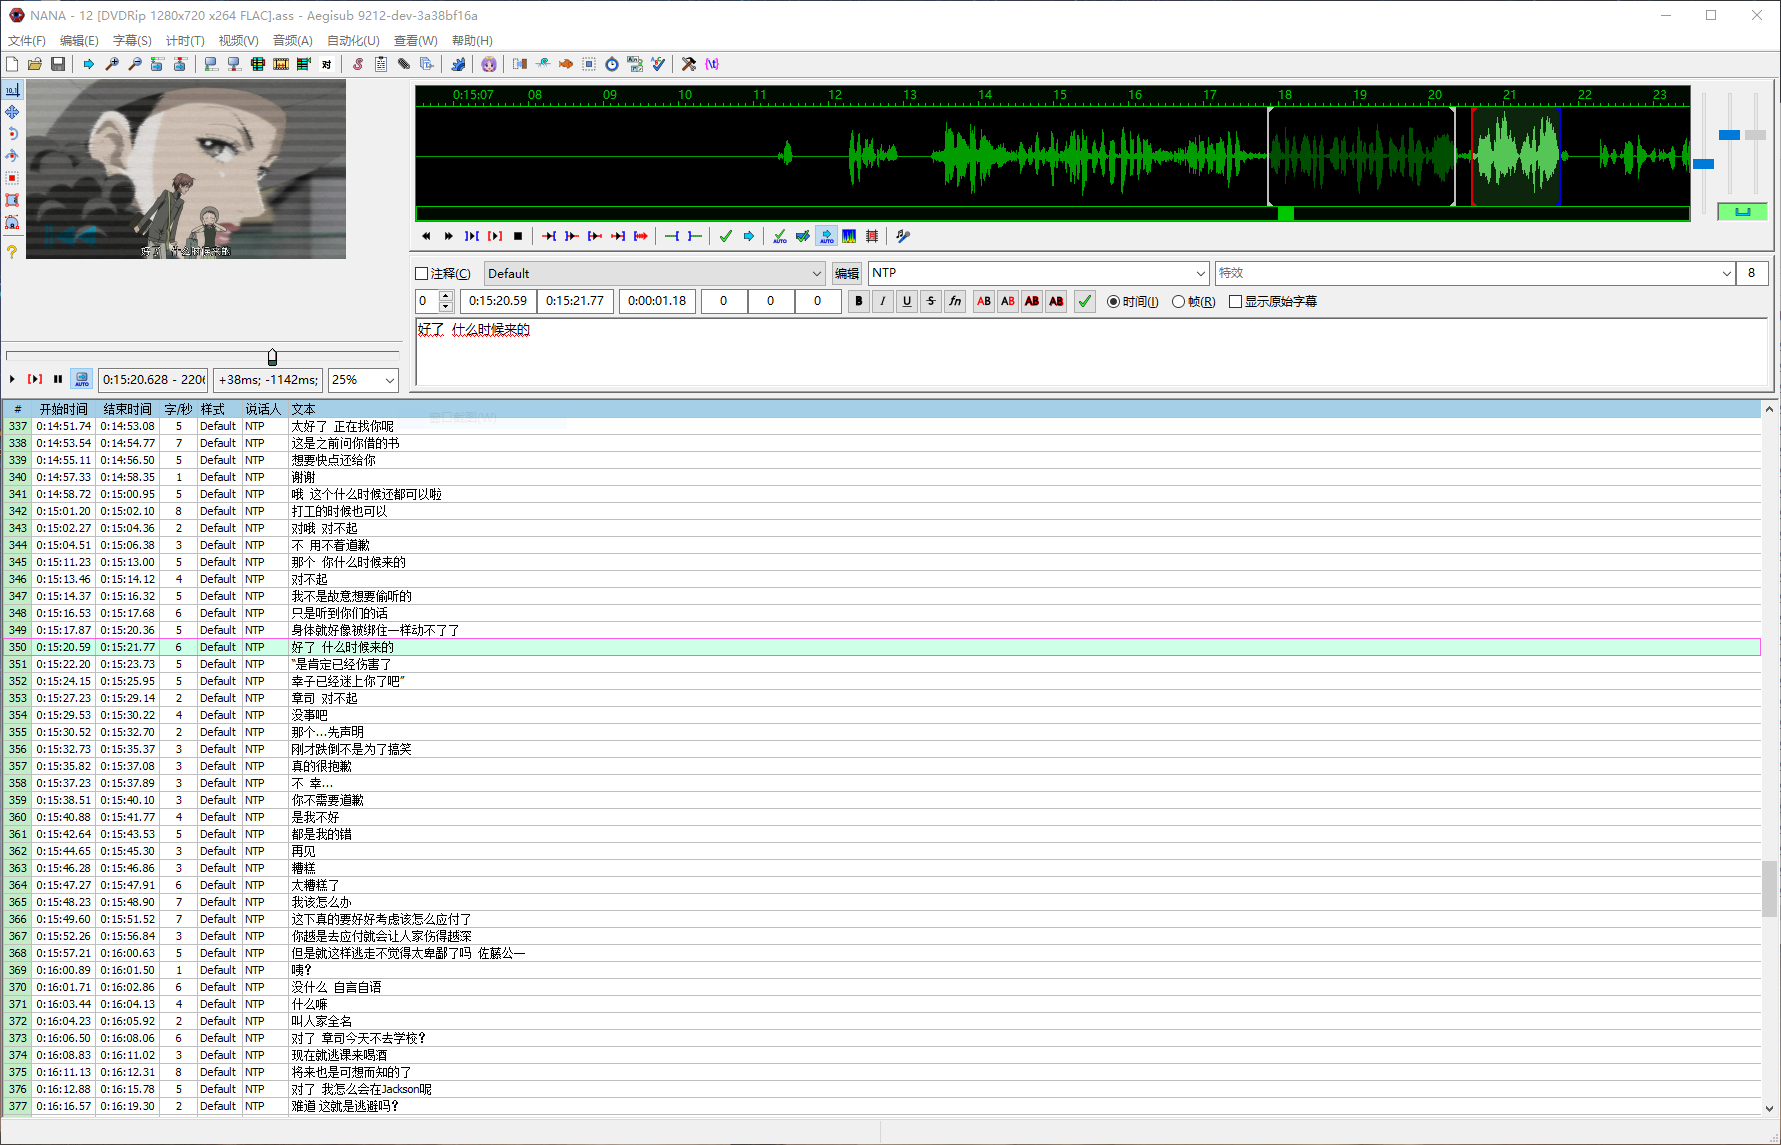
Task: Open the visual typesetting help icon
Action: point(12,252)
